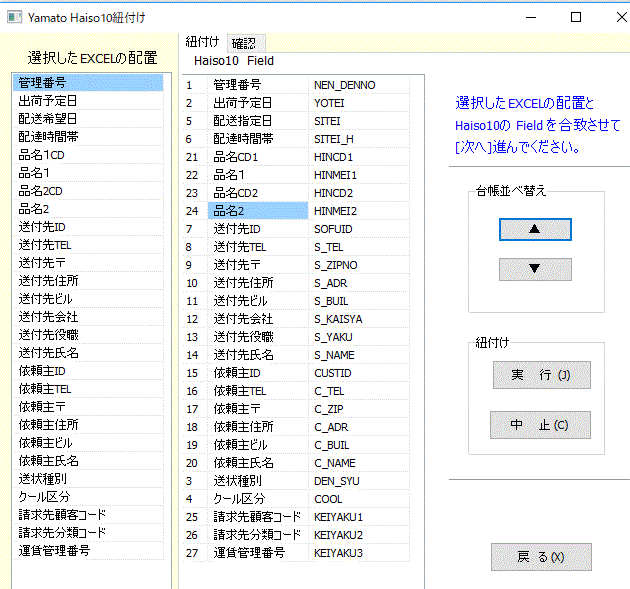Select 送付先TEL in the Excel layout list
Viewport: 630px width, 589px height.
pos(88,245)
